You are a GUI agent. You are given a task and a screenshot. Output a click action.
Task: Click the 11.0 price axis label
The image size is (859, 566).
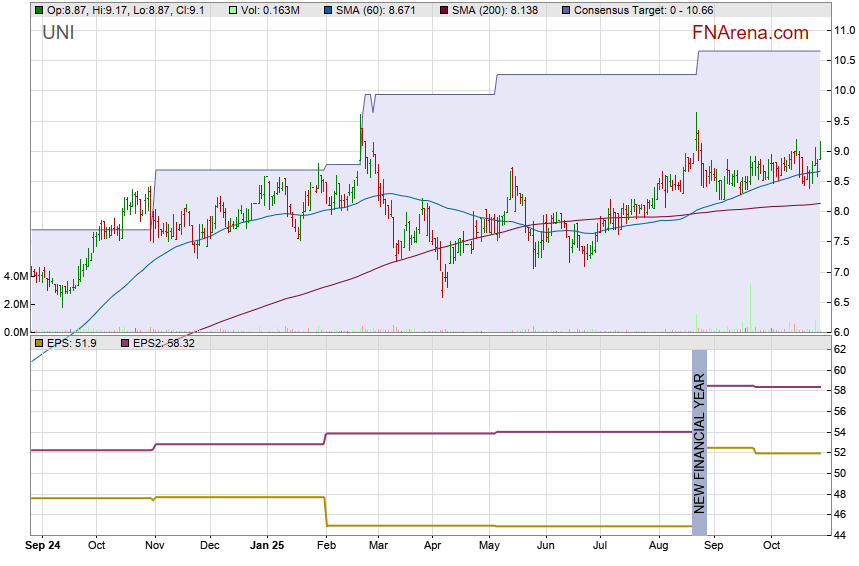click(x=844, y=31)
